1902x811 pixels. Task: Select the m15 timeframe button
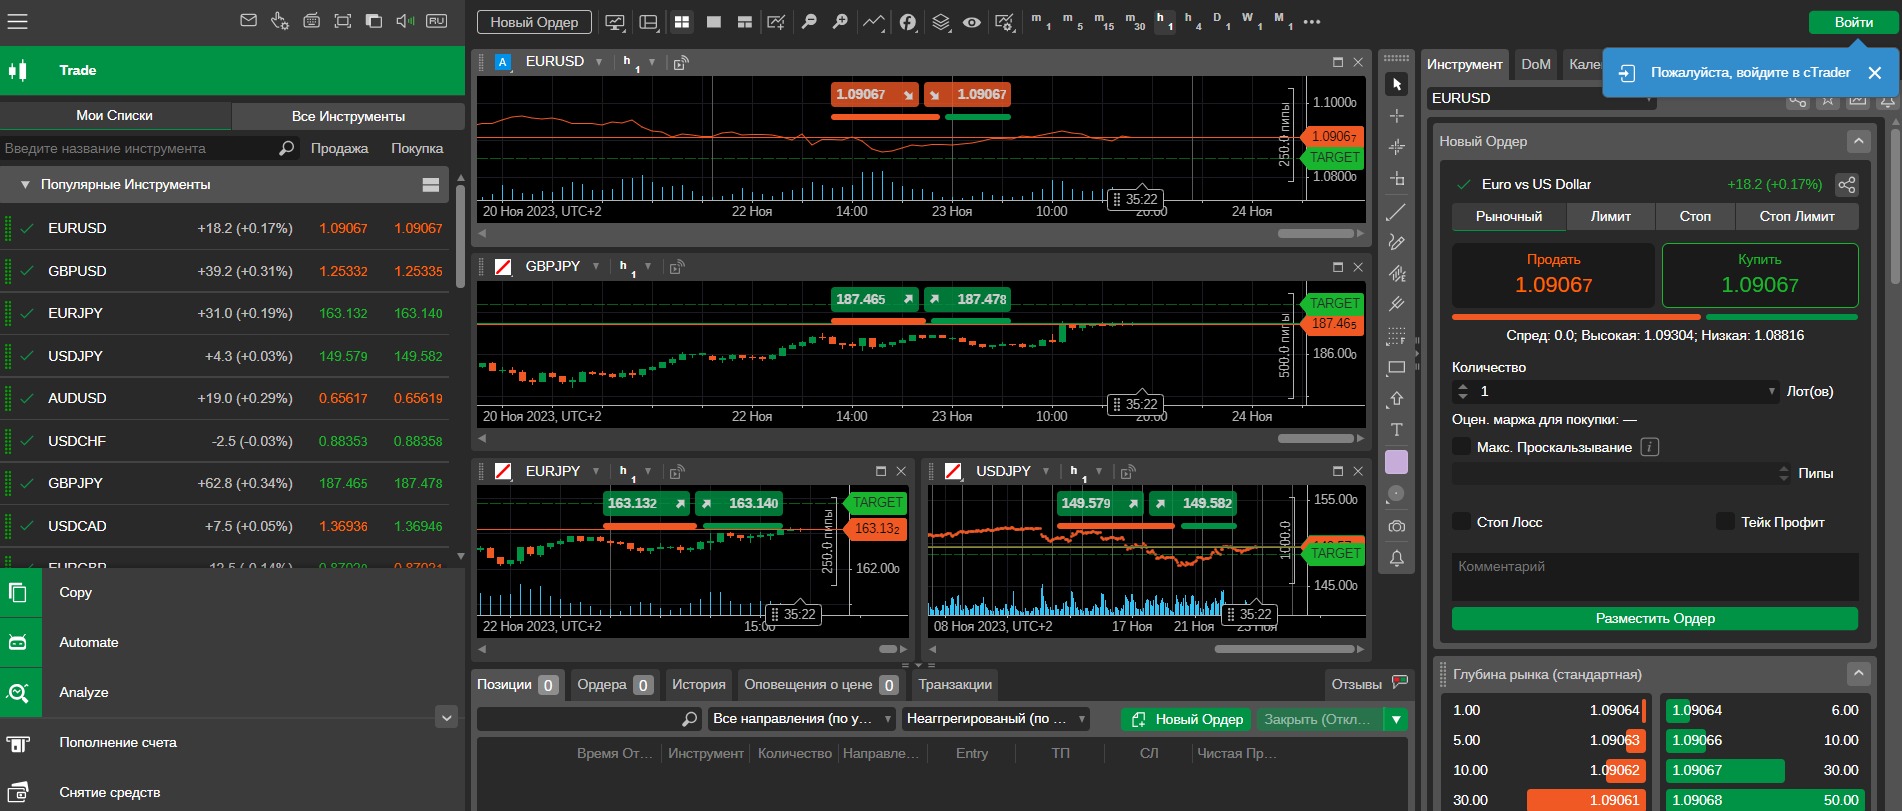coord(1103,21)
